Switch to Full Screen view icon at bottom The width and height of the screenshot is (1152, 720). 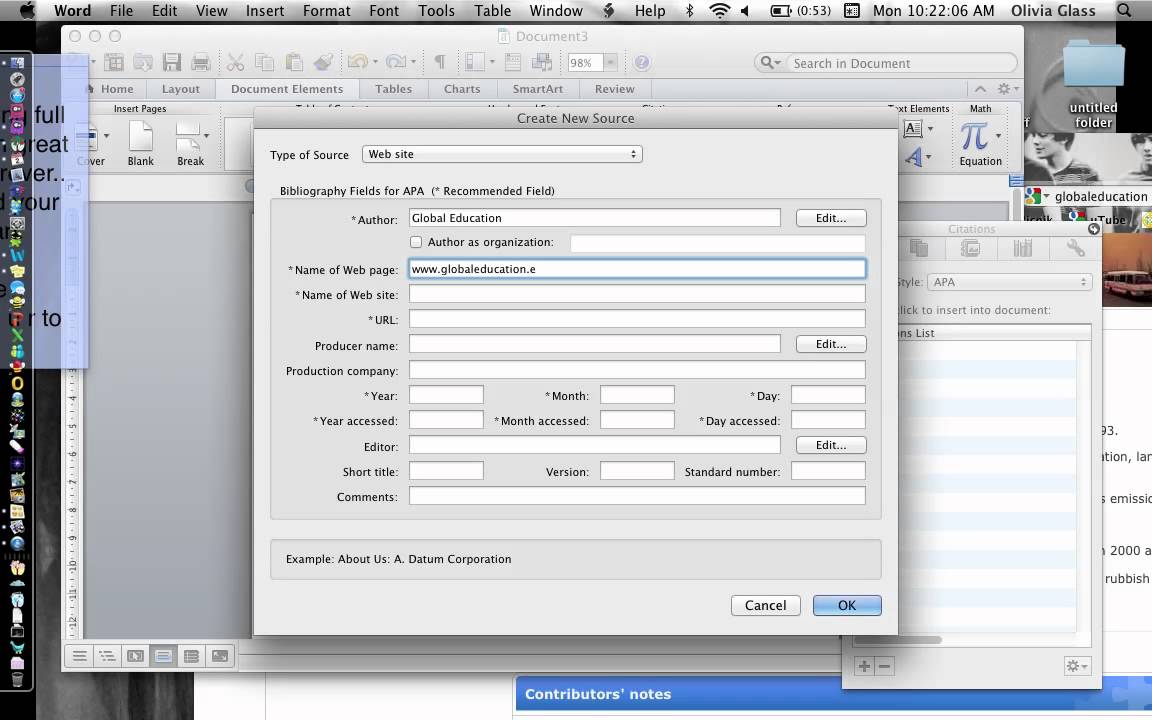tap(220, 656)
